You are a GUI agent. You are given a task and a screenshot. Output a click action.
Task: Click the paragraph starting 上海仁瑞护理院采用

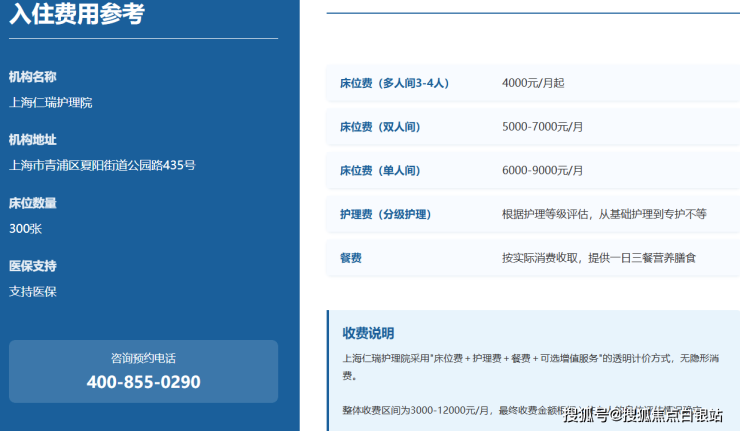coord(530,367)
